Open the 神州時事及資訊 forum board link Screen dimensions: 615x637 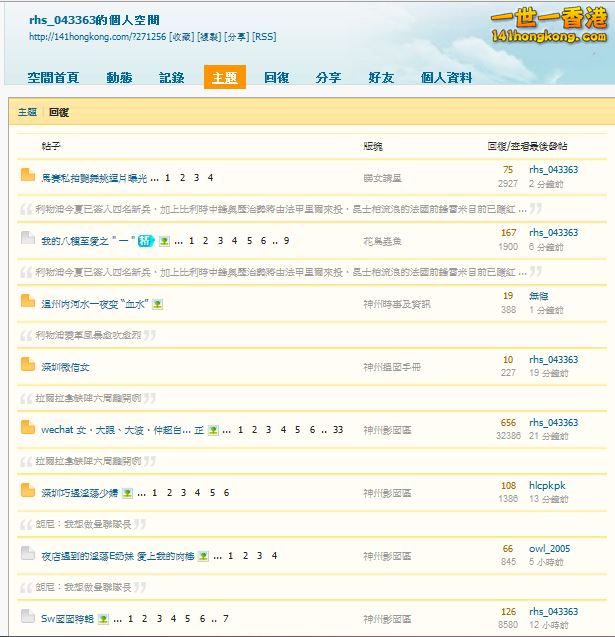click(x=396, y=304)
